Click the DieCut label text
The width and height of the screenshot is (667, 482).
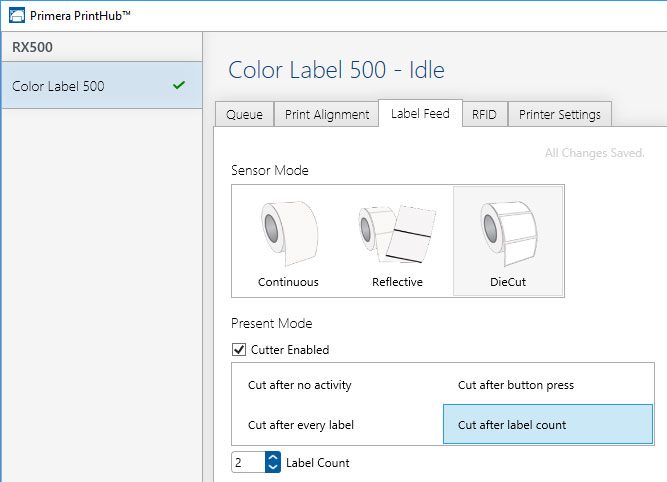coord(508,282)
